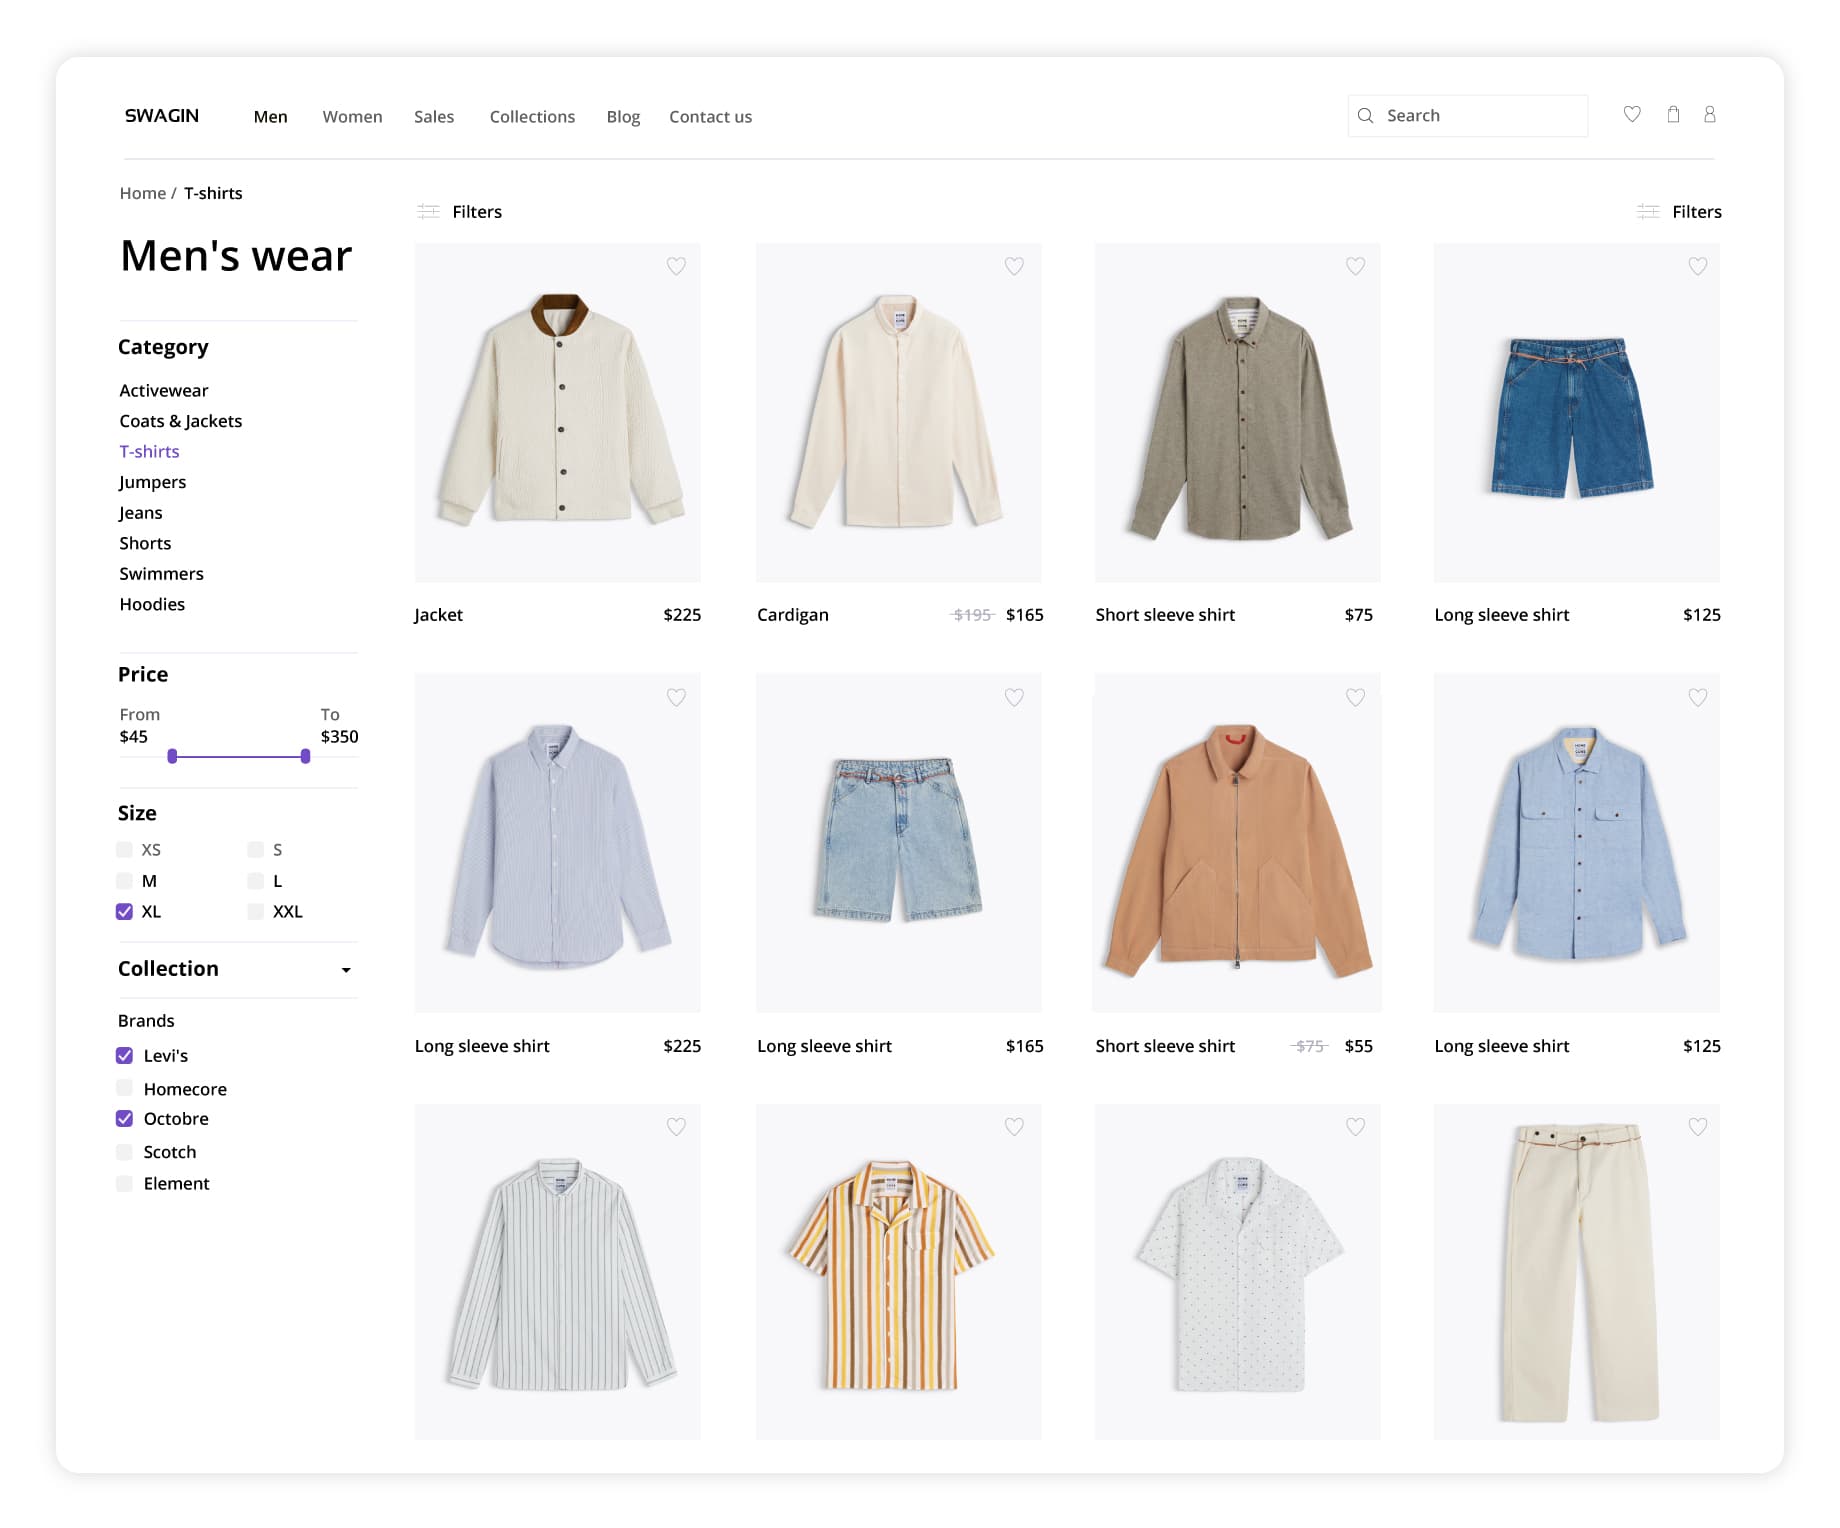This screenshot has width=1840, height=1528.
Task: Click the user account icon
Action: point(1709,115)
